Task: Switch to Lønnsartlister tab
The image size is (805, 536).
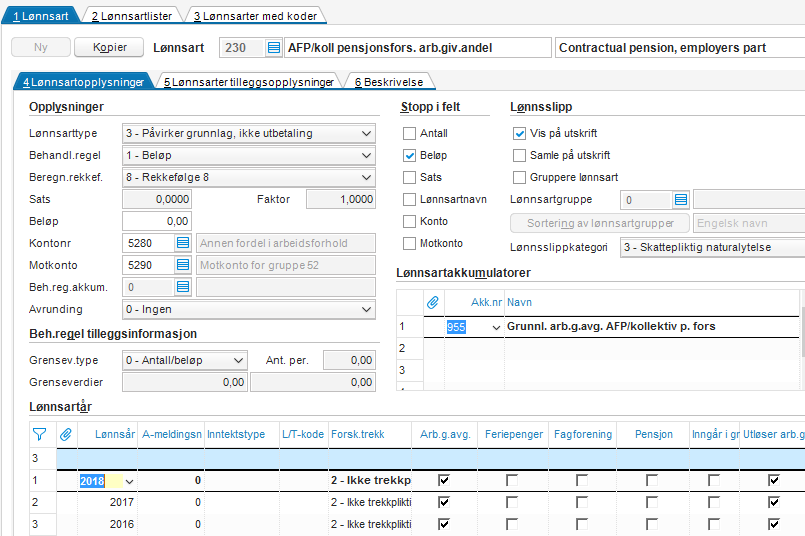Action: coord(131,16)
